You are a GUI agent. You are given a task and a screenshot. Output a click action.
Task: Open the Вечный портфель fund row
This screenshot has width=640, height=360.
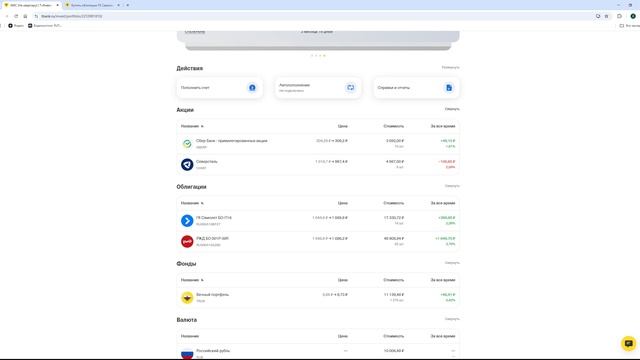coord(318,298)
